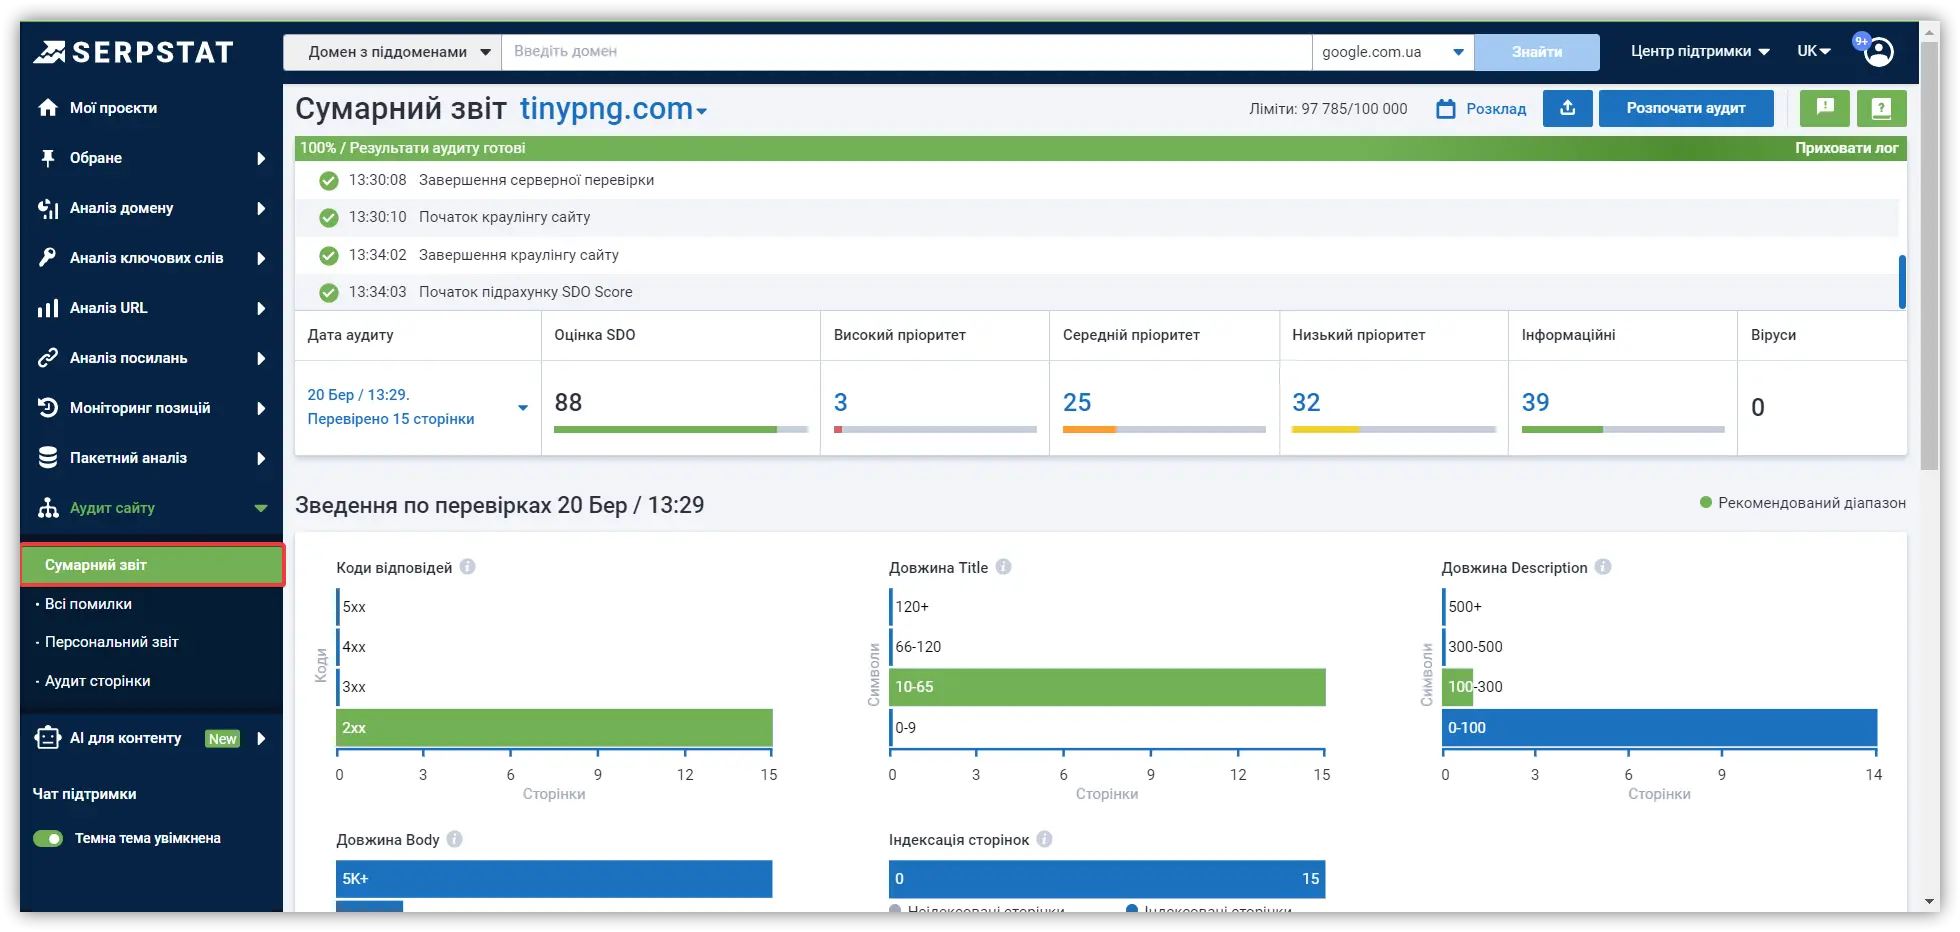Viewport: 1960px width, 932px height.
Task: Click the low priority count 32
Action: 1306,403
